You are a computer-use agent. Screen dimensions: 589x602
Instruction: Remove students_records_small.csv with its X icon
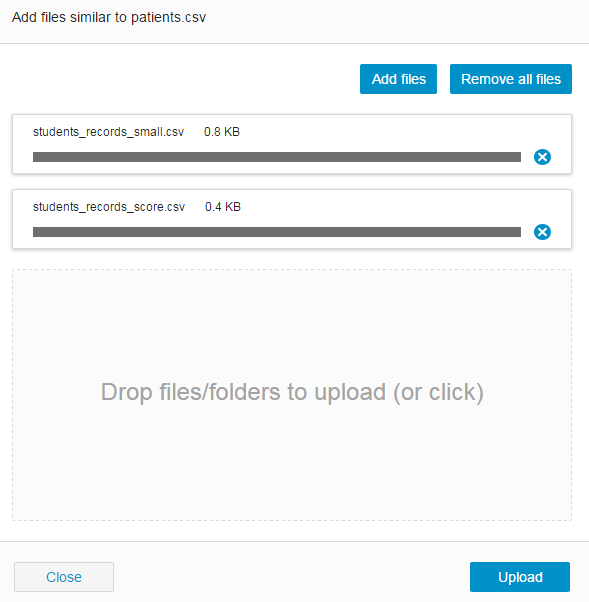[542, 157]
